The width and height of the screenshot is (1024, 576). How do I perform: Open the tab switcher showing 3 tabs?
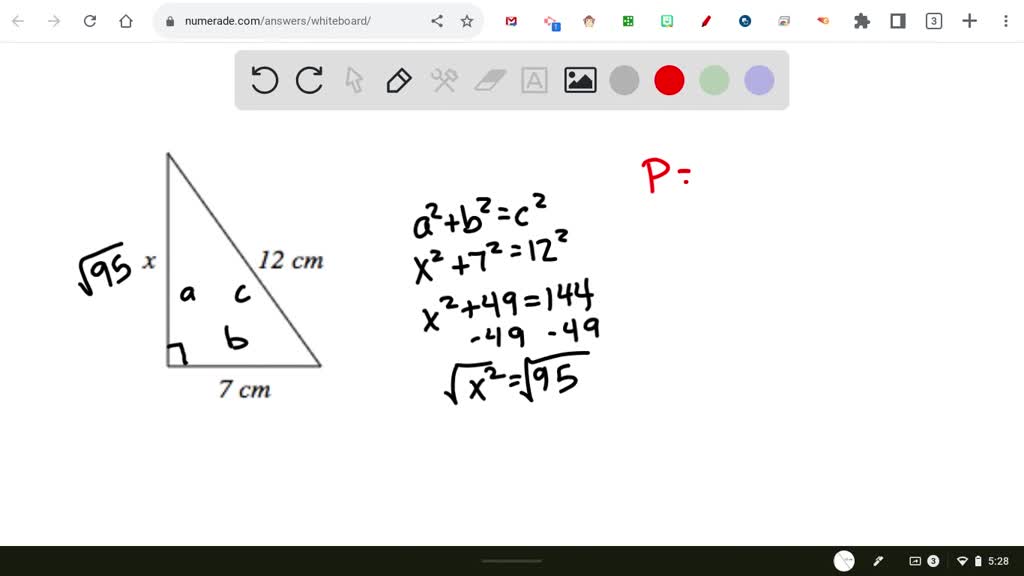tap(933, 20)
